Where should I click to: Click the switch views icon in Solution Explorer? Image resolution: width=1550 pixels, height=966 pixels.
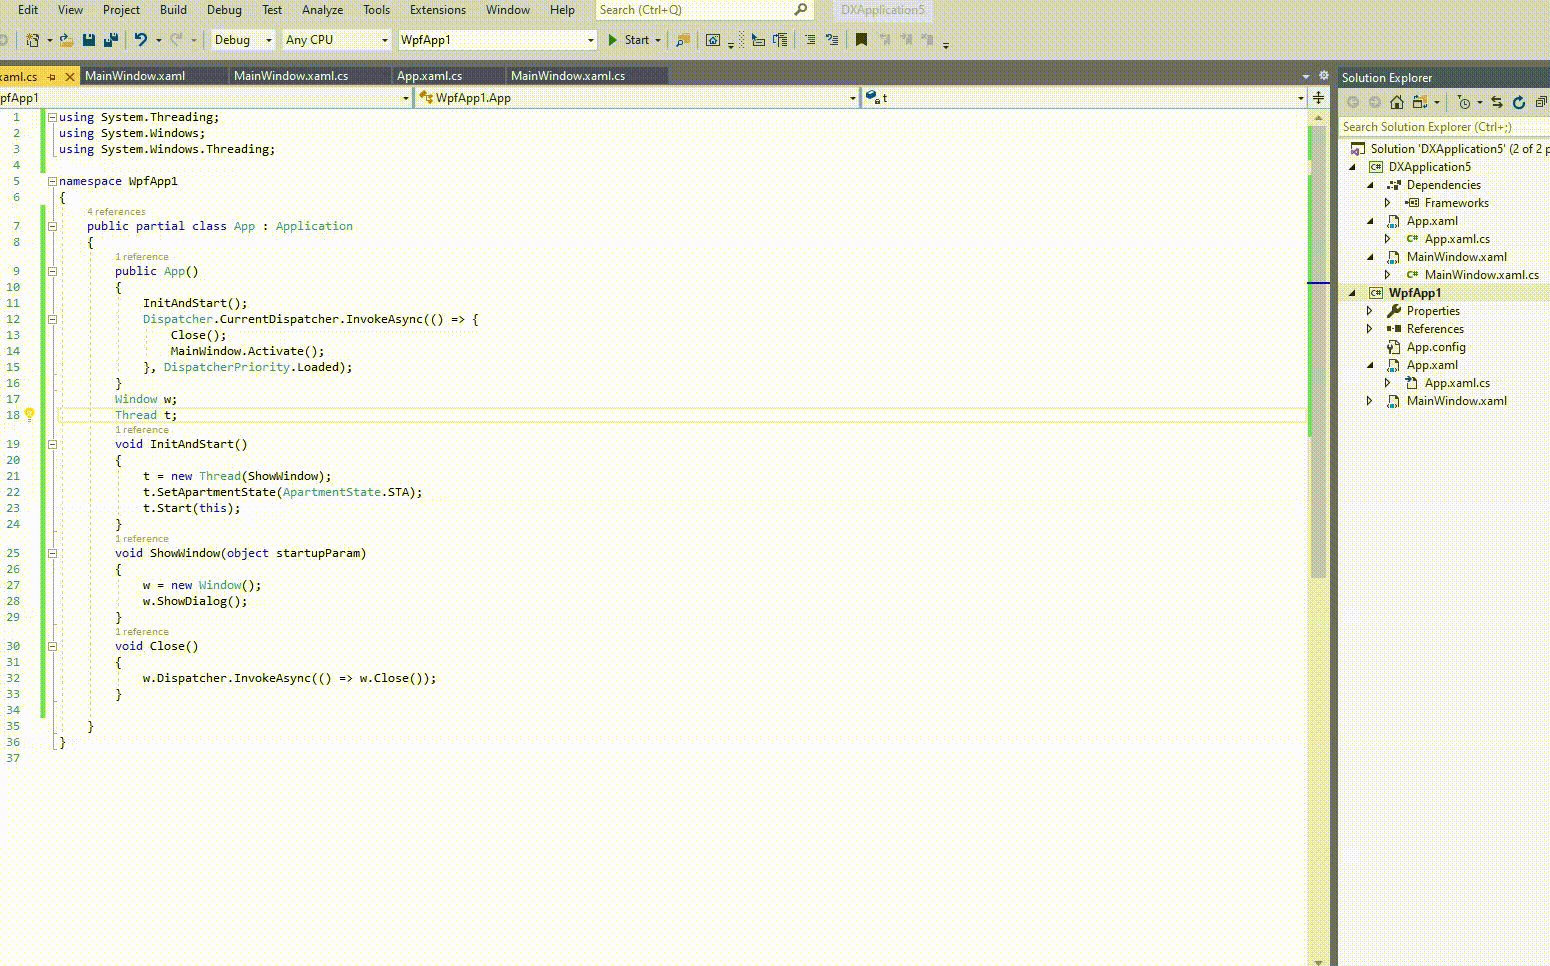1419,102
